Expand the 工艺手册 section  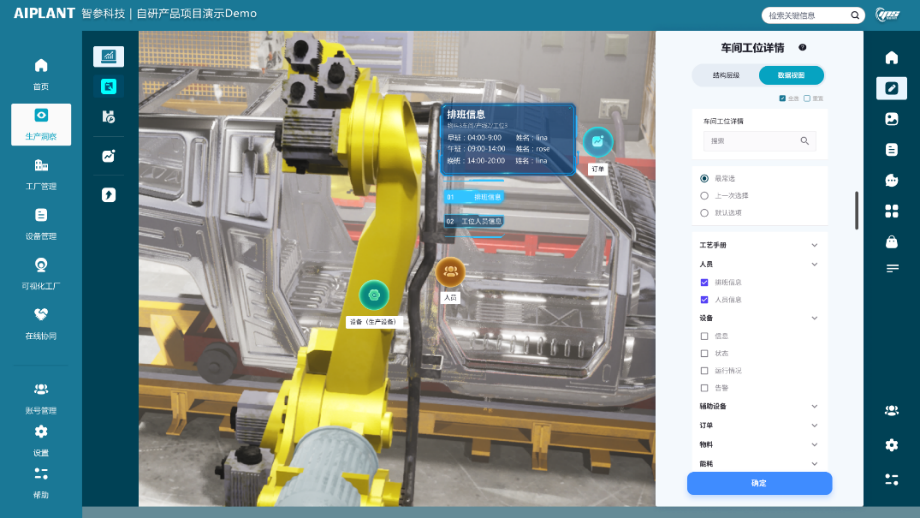814,245
